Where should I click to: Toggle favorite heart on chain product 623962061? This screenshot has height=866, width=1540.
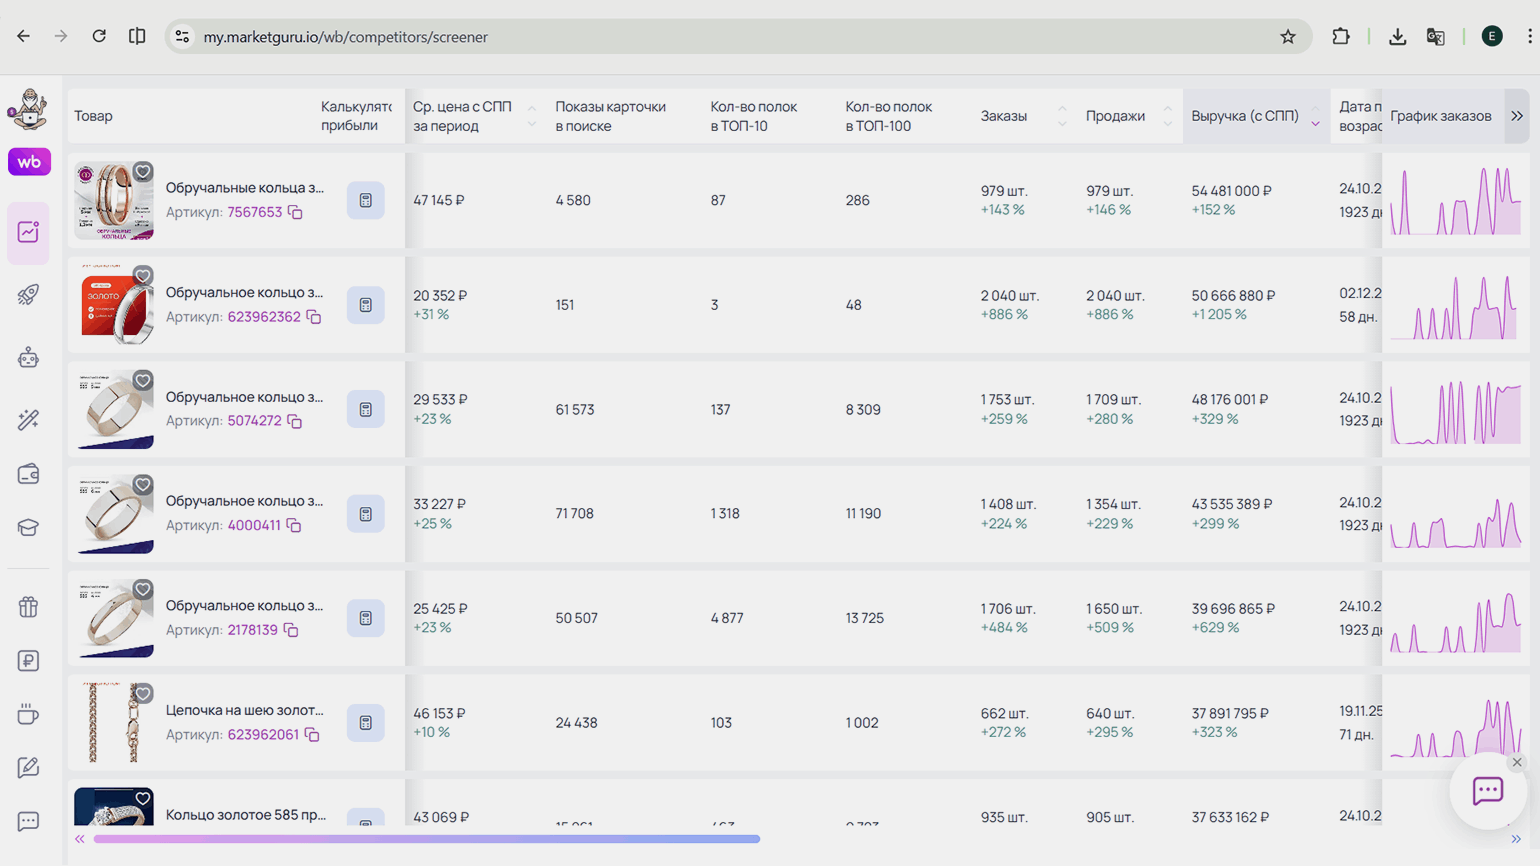pos(143,694)
